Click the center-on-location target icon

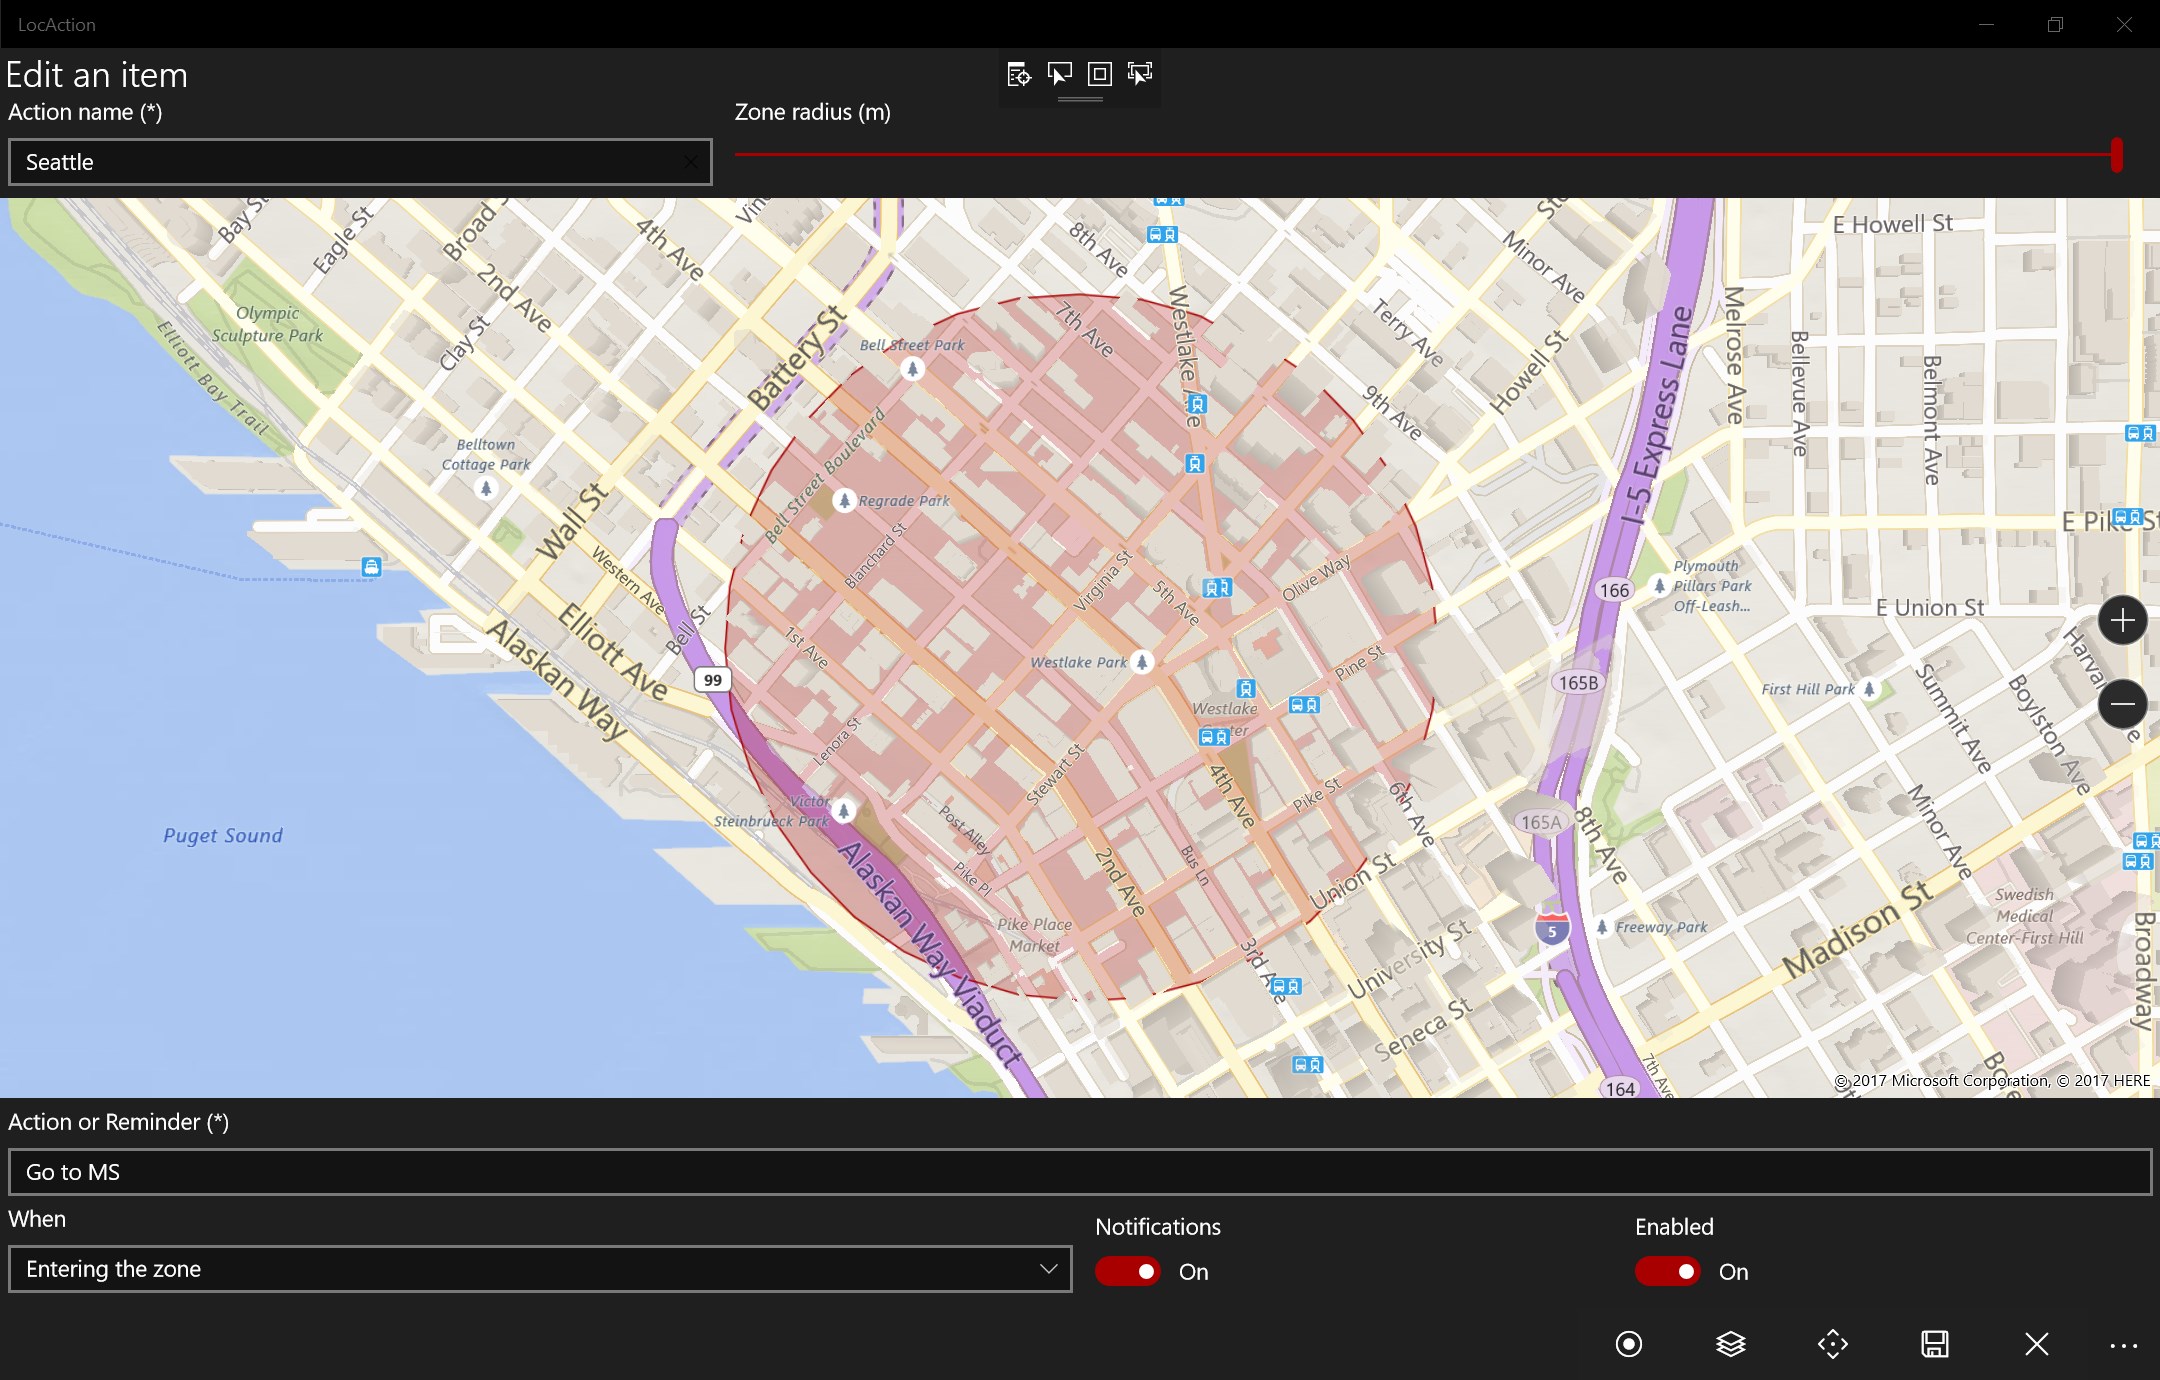(1832, 1344)
